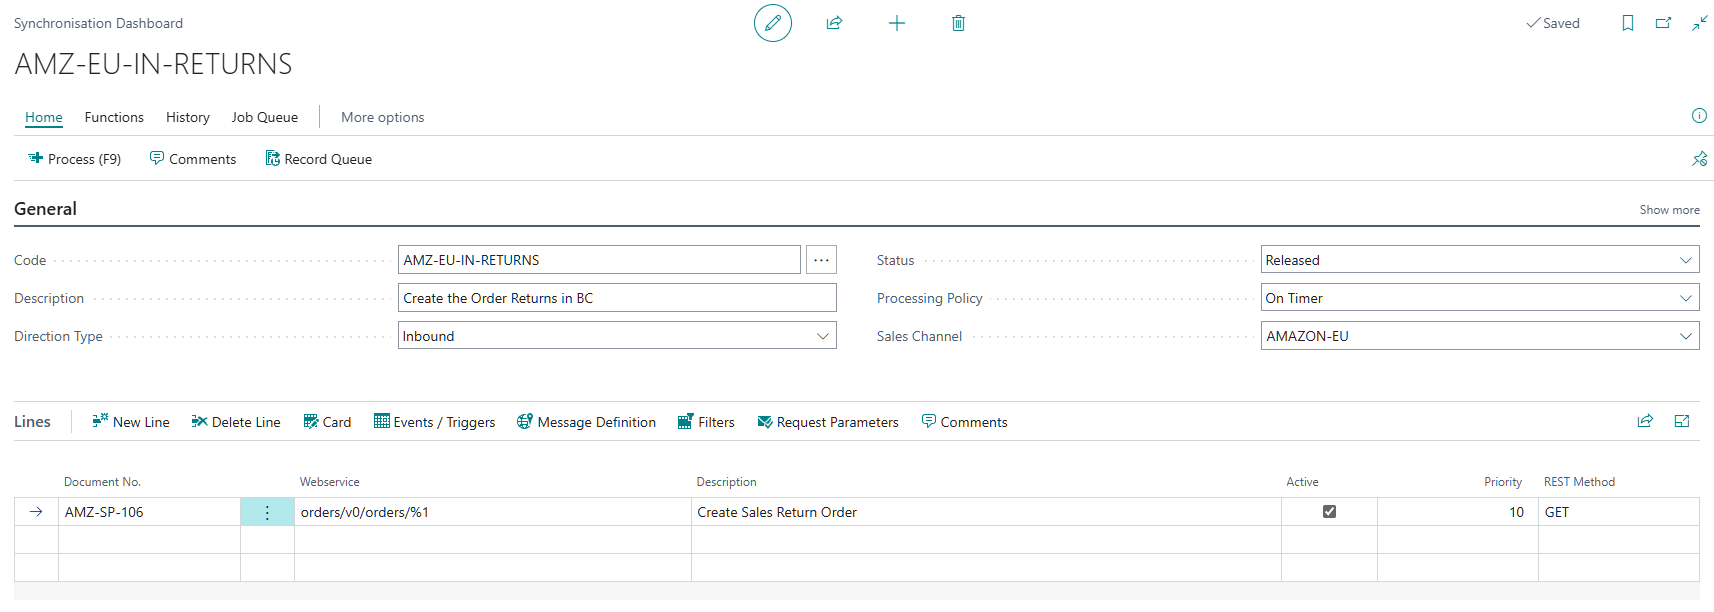Click the Synchronisation Dashboard breadcrumb
This screenshot has height=612, width=1714.
point(98,23)
